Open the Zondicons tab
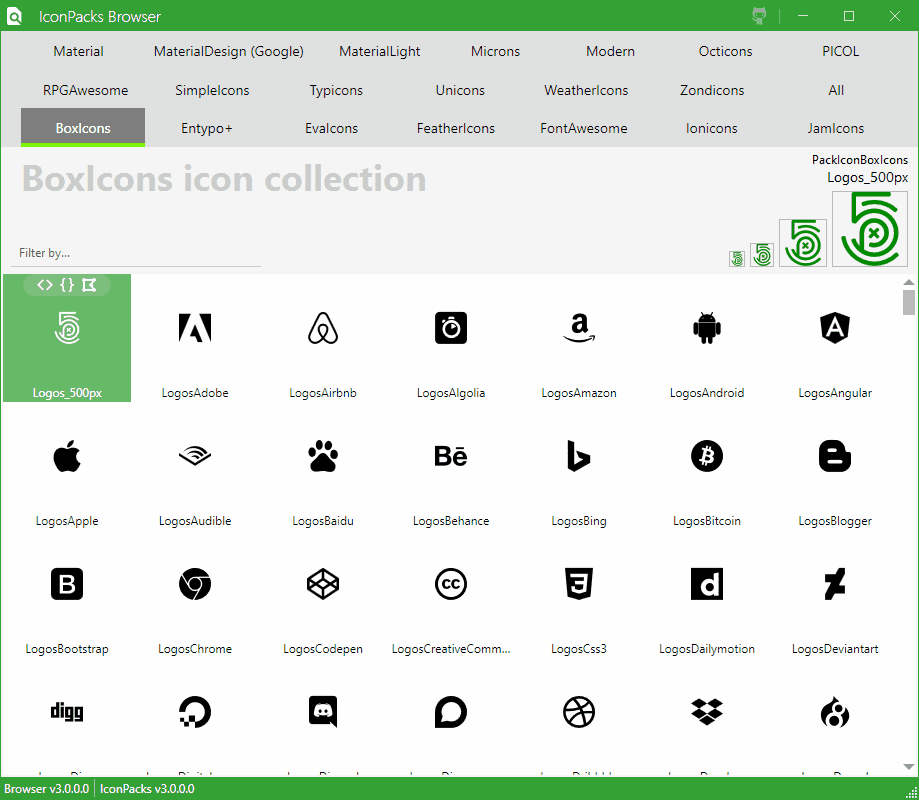 click(x=712, y=90)
